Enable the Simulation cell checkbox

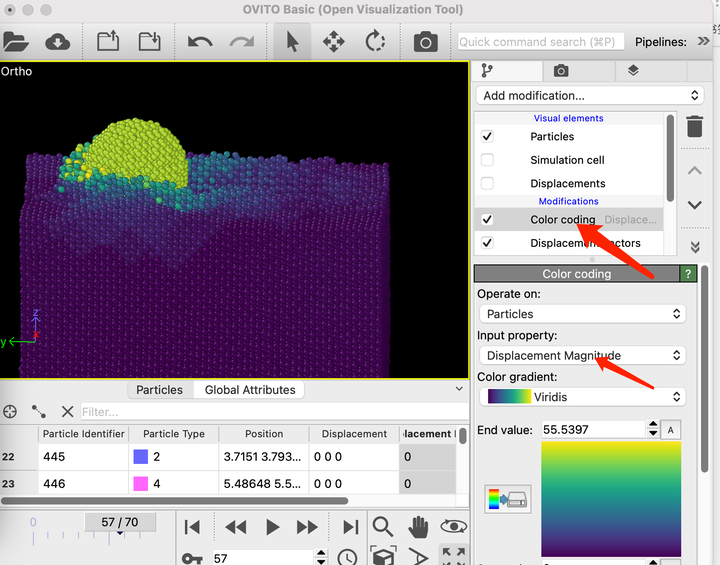(x=487, y=160)
